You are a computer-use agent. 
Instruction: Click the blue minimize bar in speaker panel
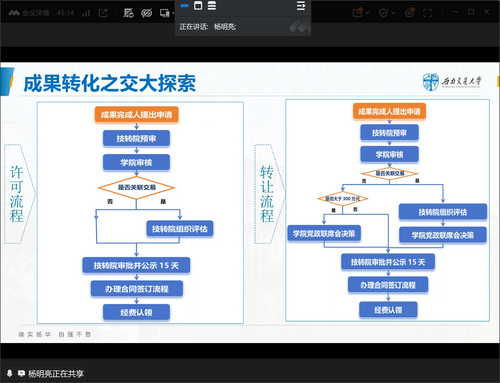[184, 6]
